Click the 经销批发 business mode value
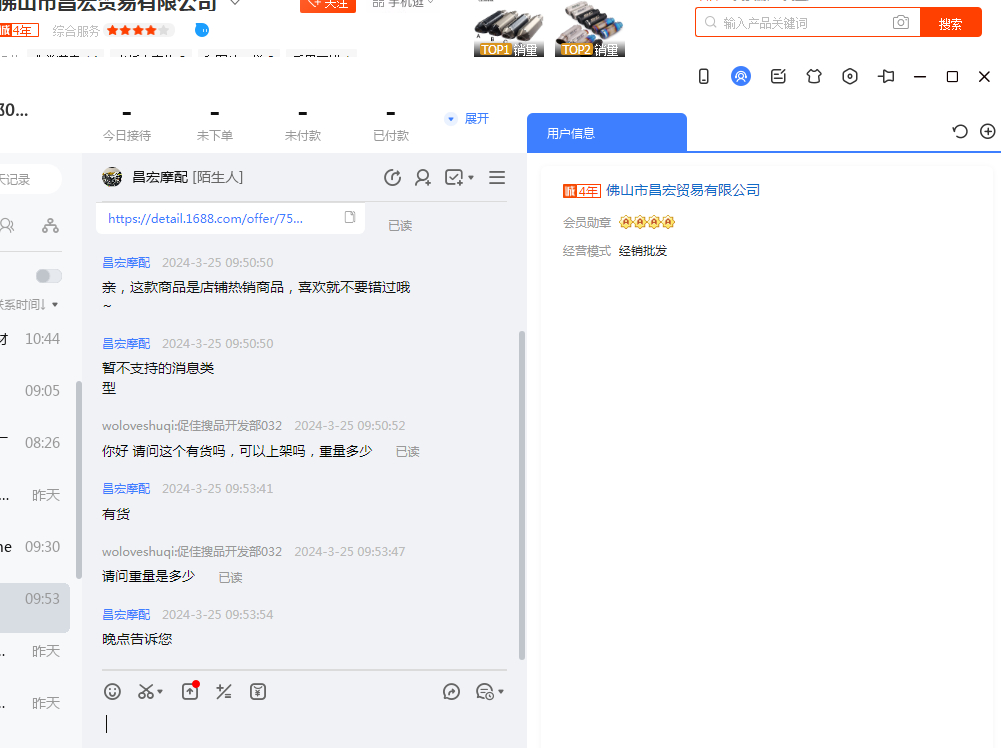 tap(643, 251)
